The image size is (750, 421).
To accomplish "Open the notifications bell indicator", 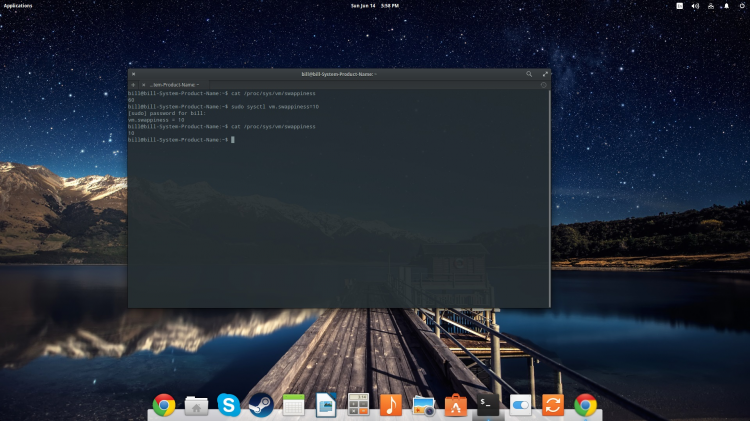I will pyautogui.click(x=727, y=6).
